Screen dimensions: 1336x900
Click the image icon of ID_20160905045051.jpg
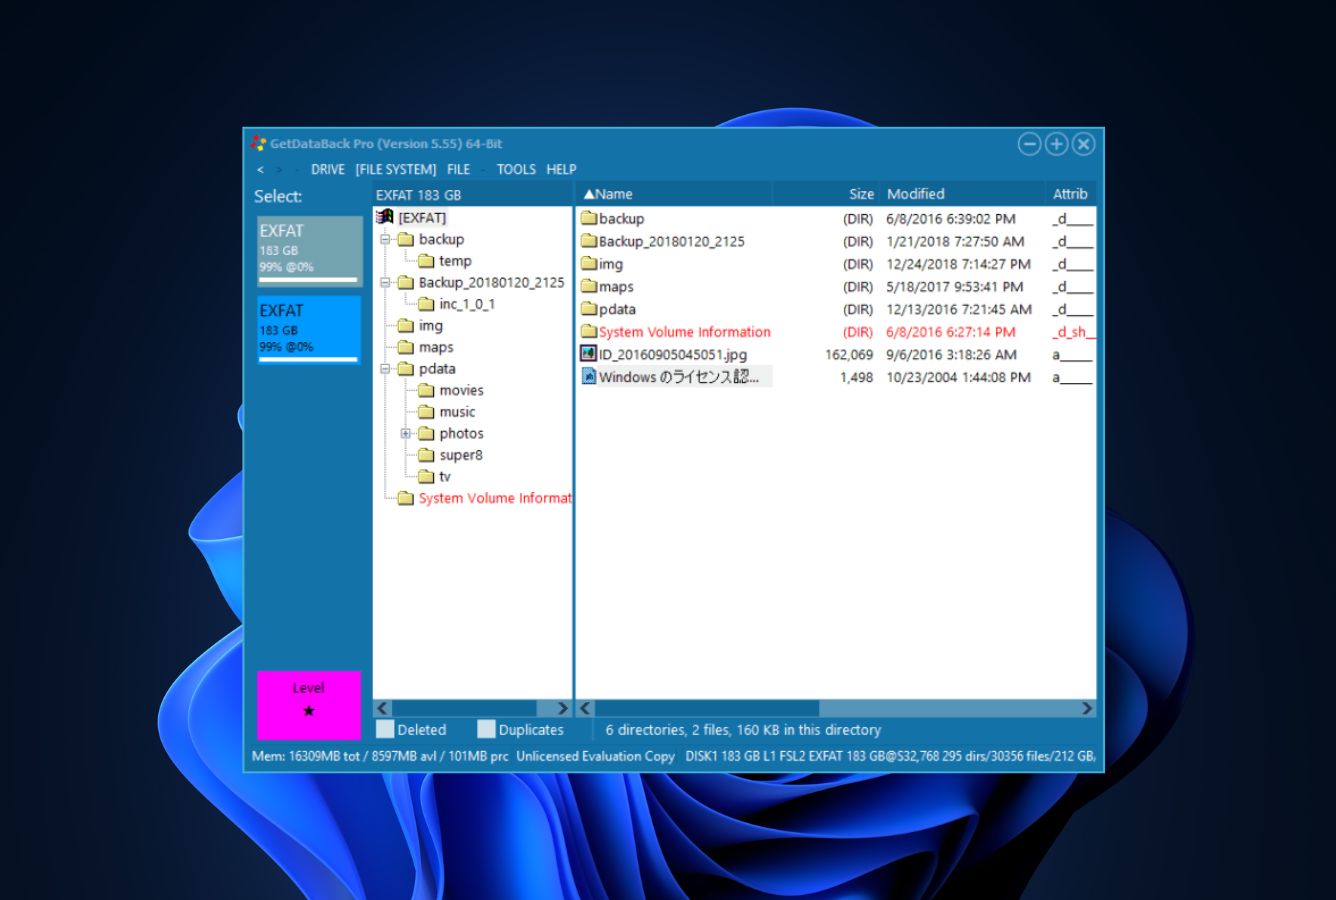pyautogui.click(x=589, y=354)
